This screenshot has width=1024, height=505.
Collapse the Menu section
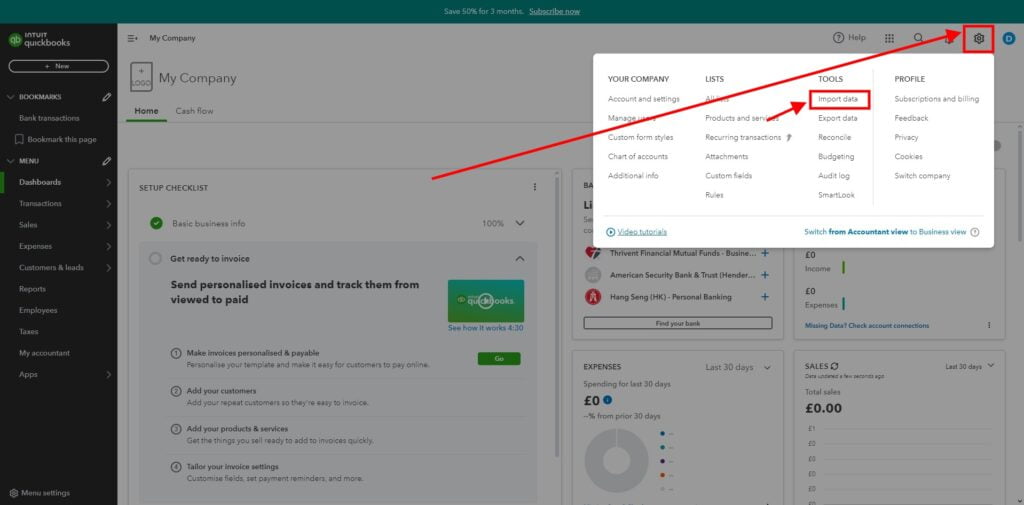click(10, 161)
